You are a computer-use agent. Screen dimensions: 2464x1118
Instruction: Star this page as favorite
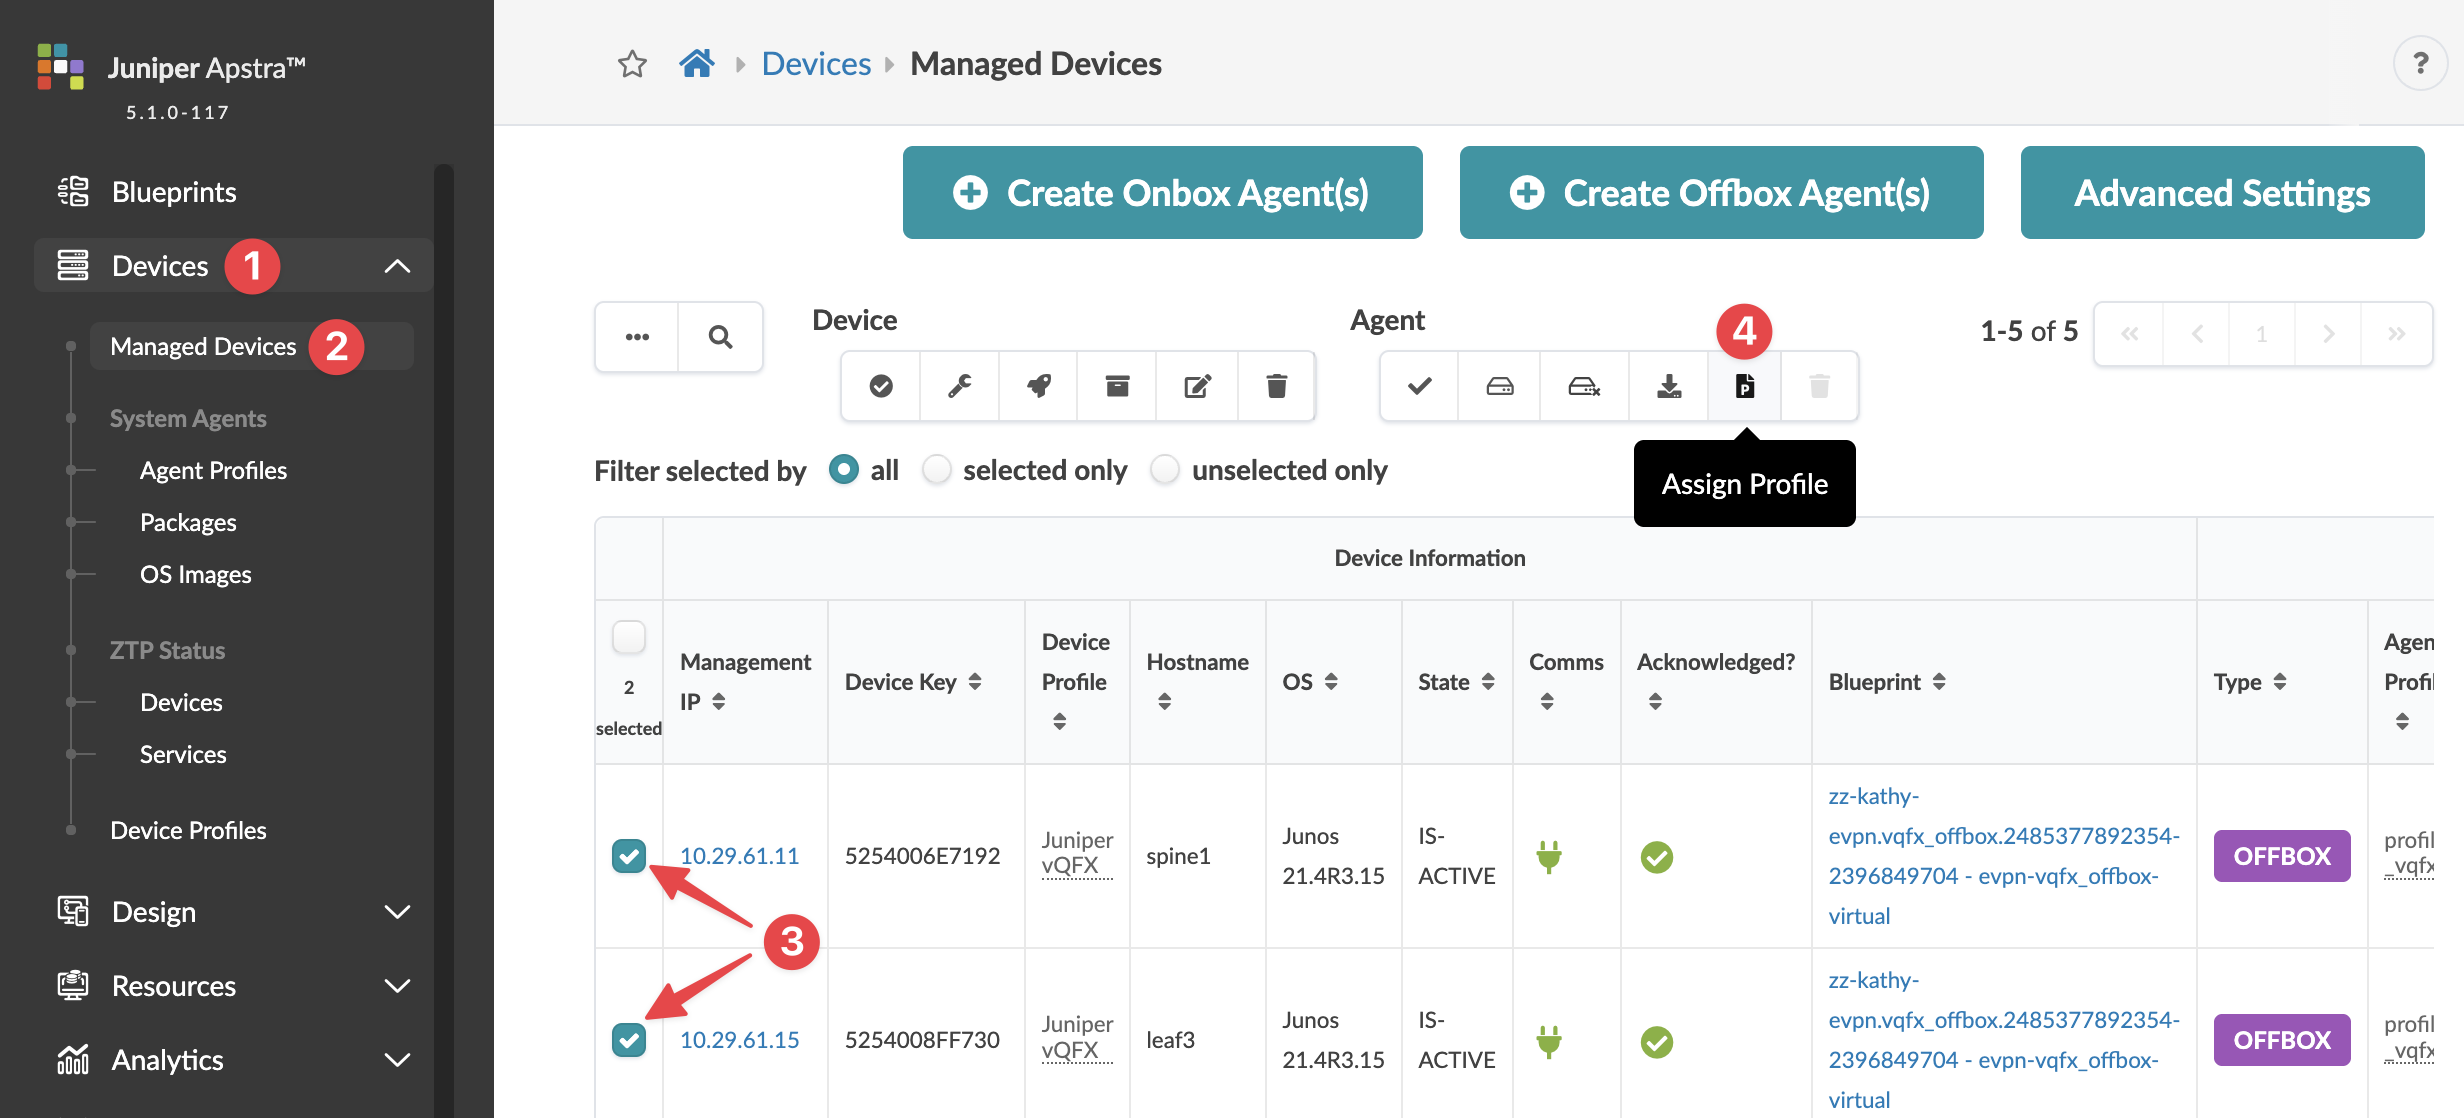(x=632, y=64)
